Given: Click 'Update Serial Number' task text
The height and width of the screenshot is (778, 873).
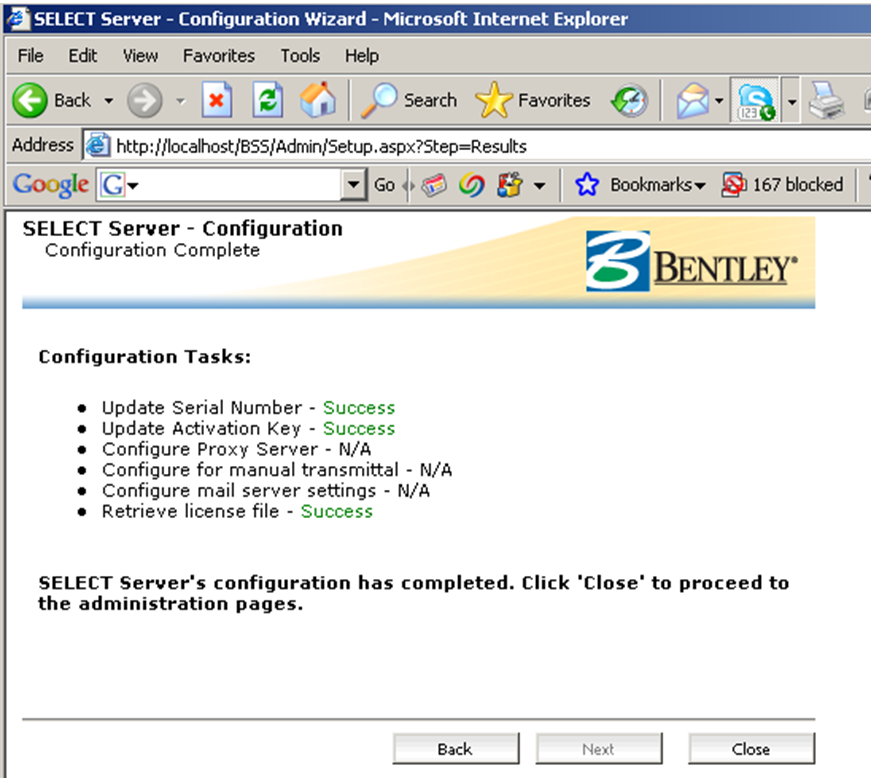Looking at the screenshot, I should tap(202, 408).
